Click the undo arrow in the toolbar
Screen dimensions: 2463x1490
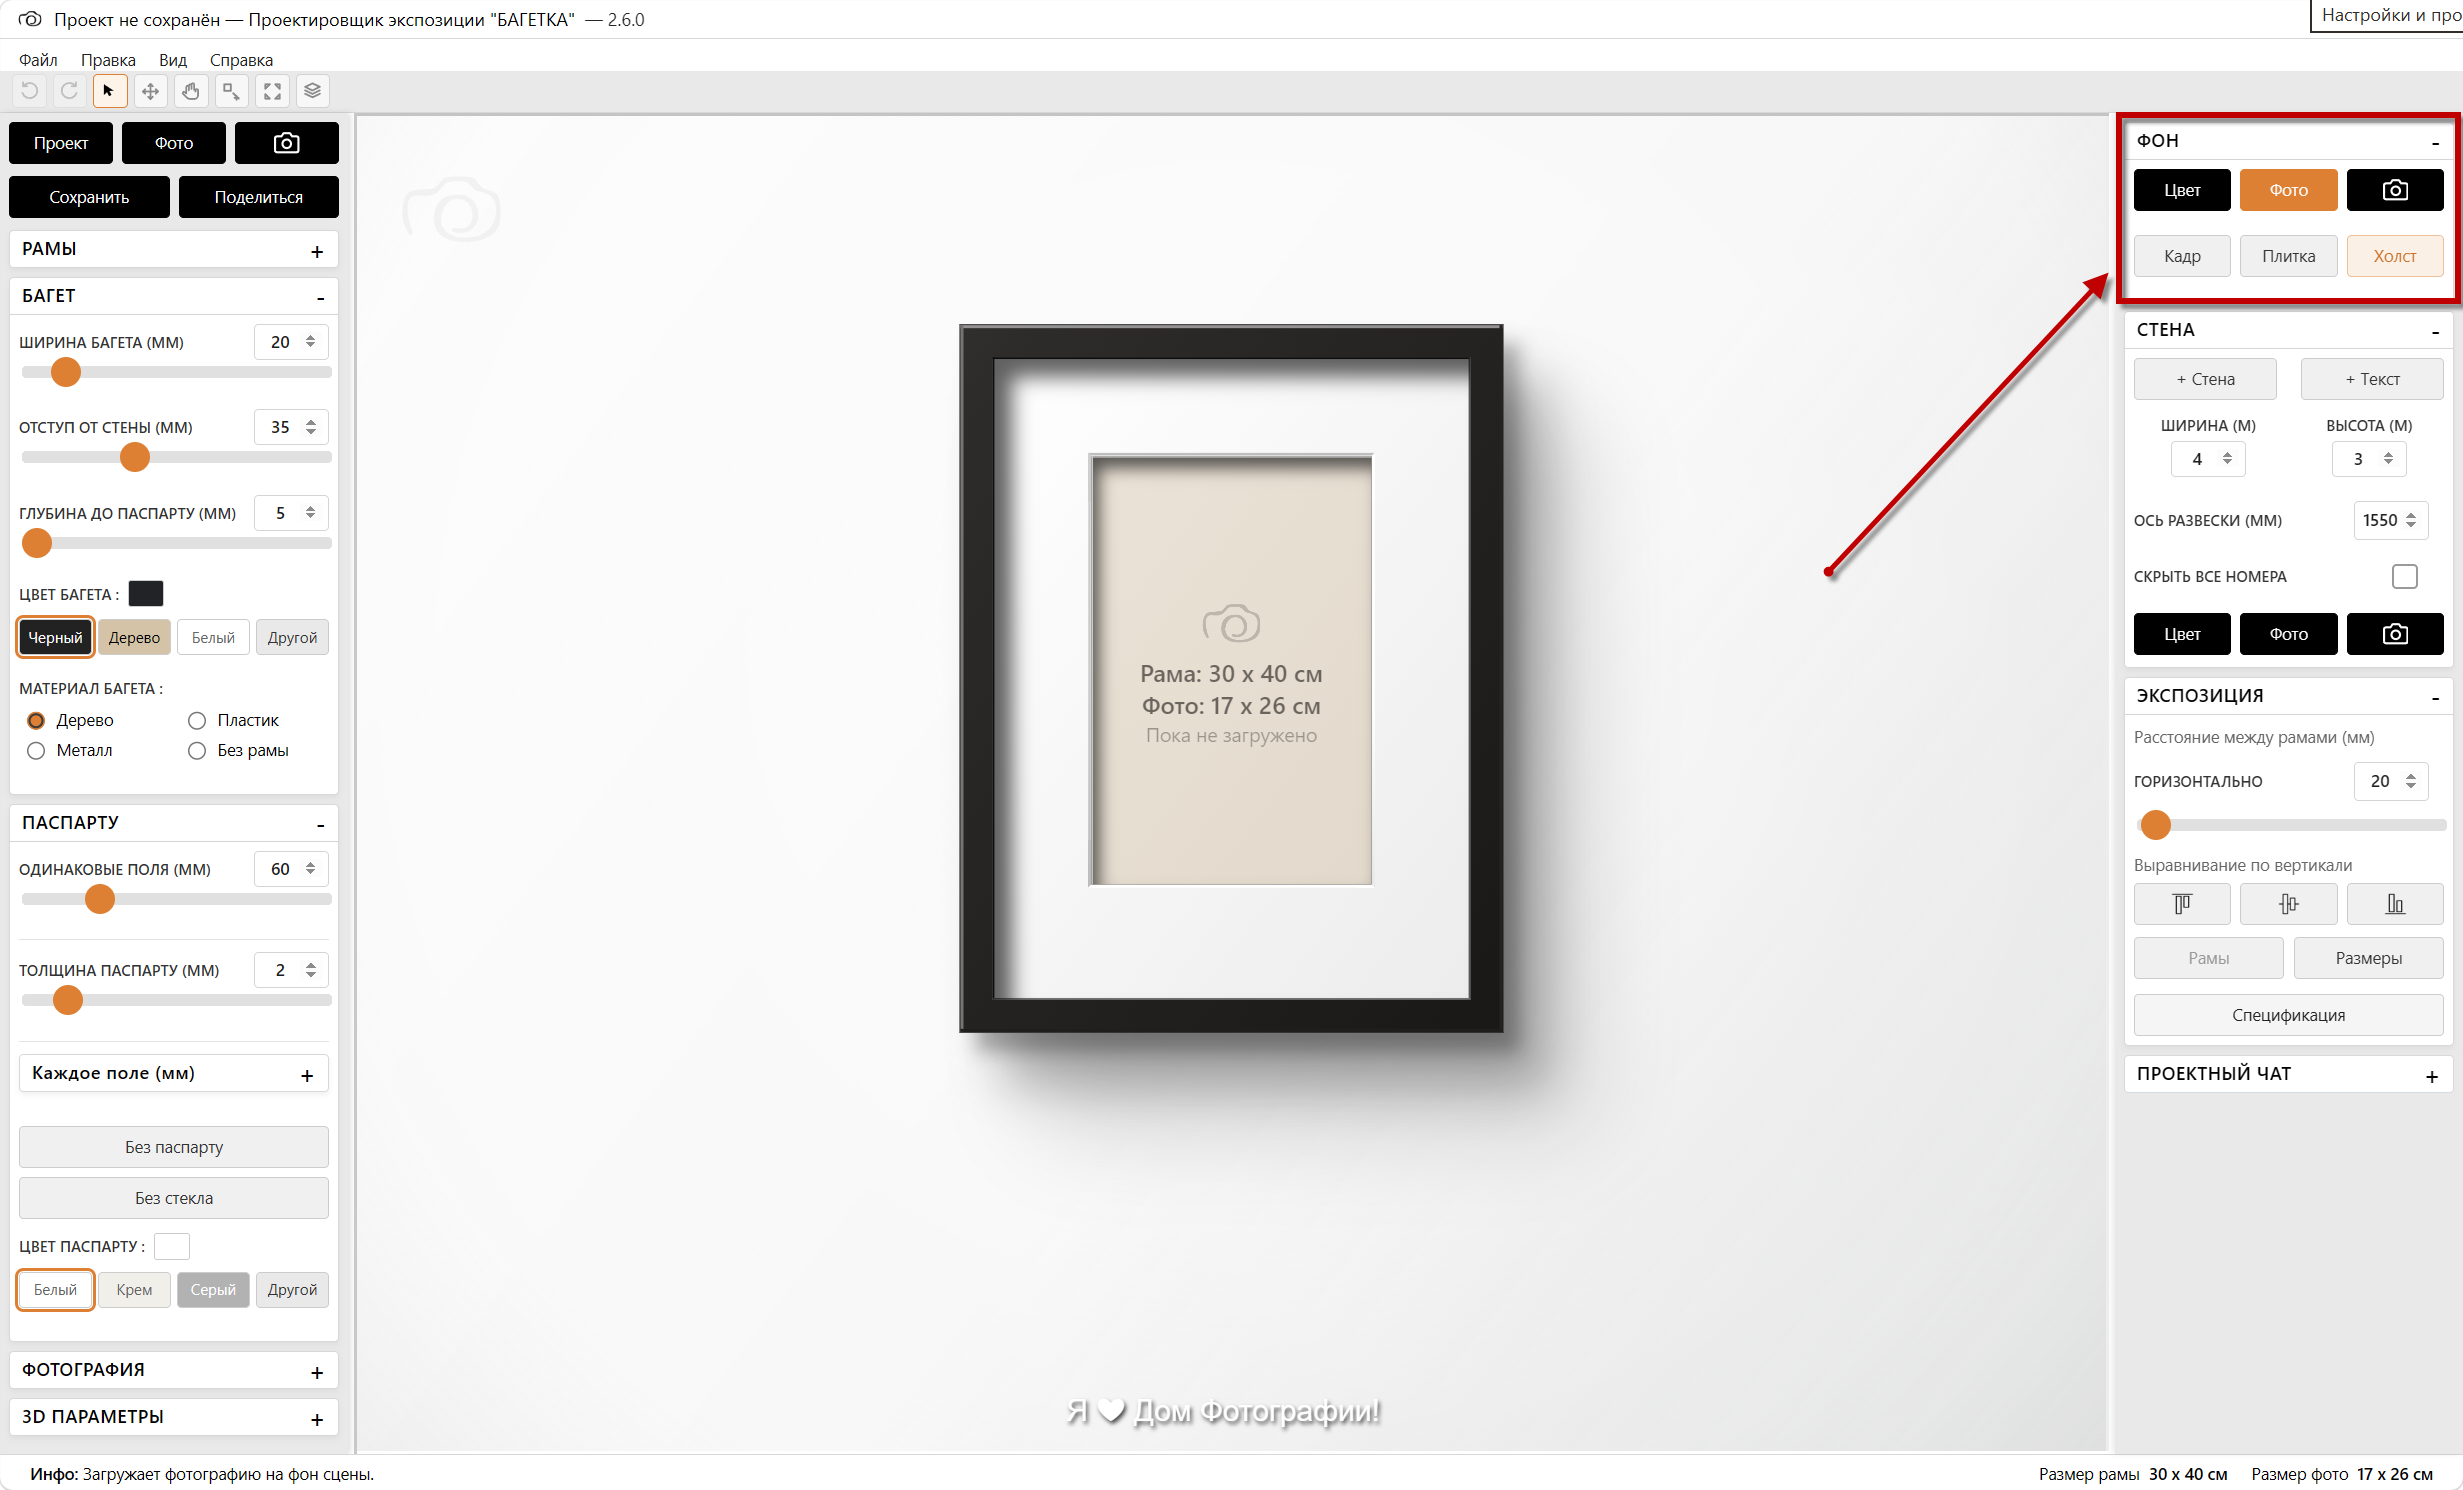point(29,91)
